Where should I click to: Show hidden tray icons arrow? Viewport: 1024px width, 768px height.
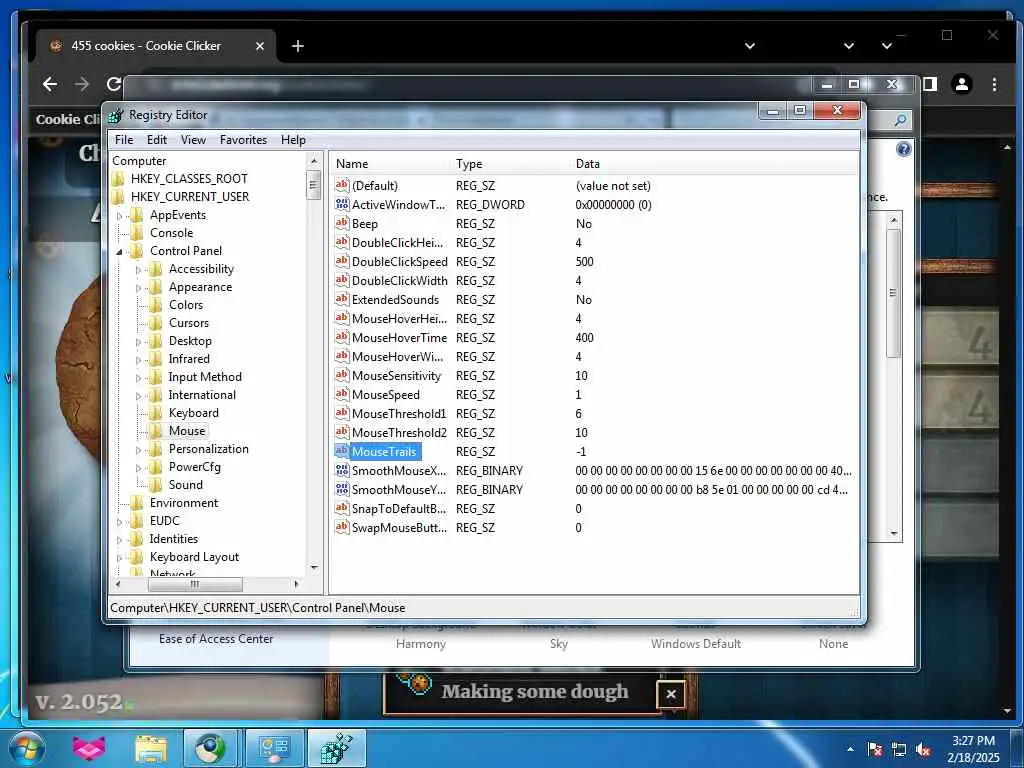coord(850,749)
